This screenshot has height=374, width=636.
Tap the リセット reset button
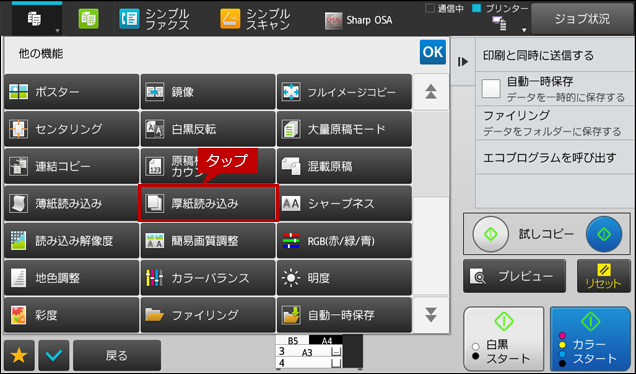coord(604,276)
